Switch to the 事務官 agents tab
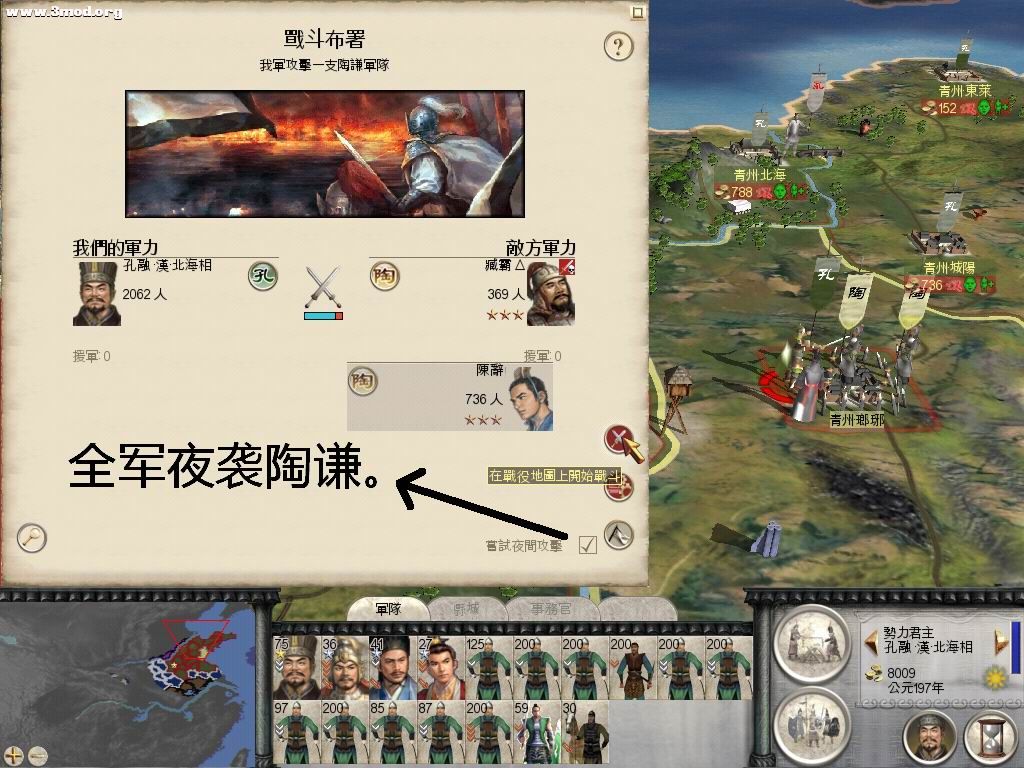This screenshot has width=1024, height=768. click(551, 609)
